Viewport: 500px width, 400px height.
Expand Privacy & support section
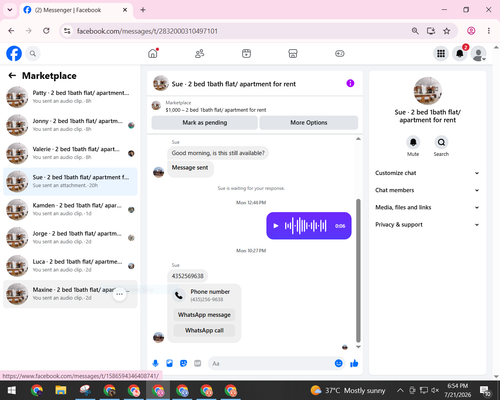point(427,225)
